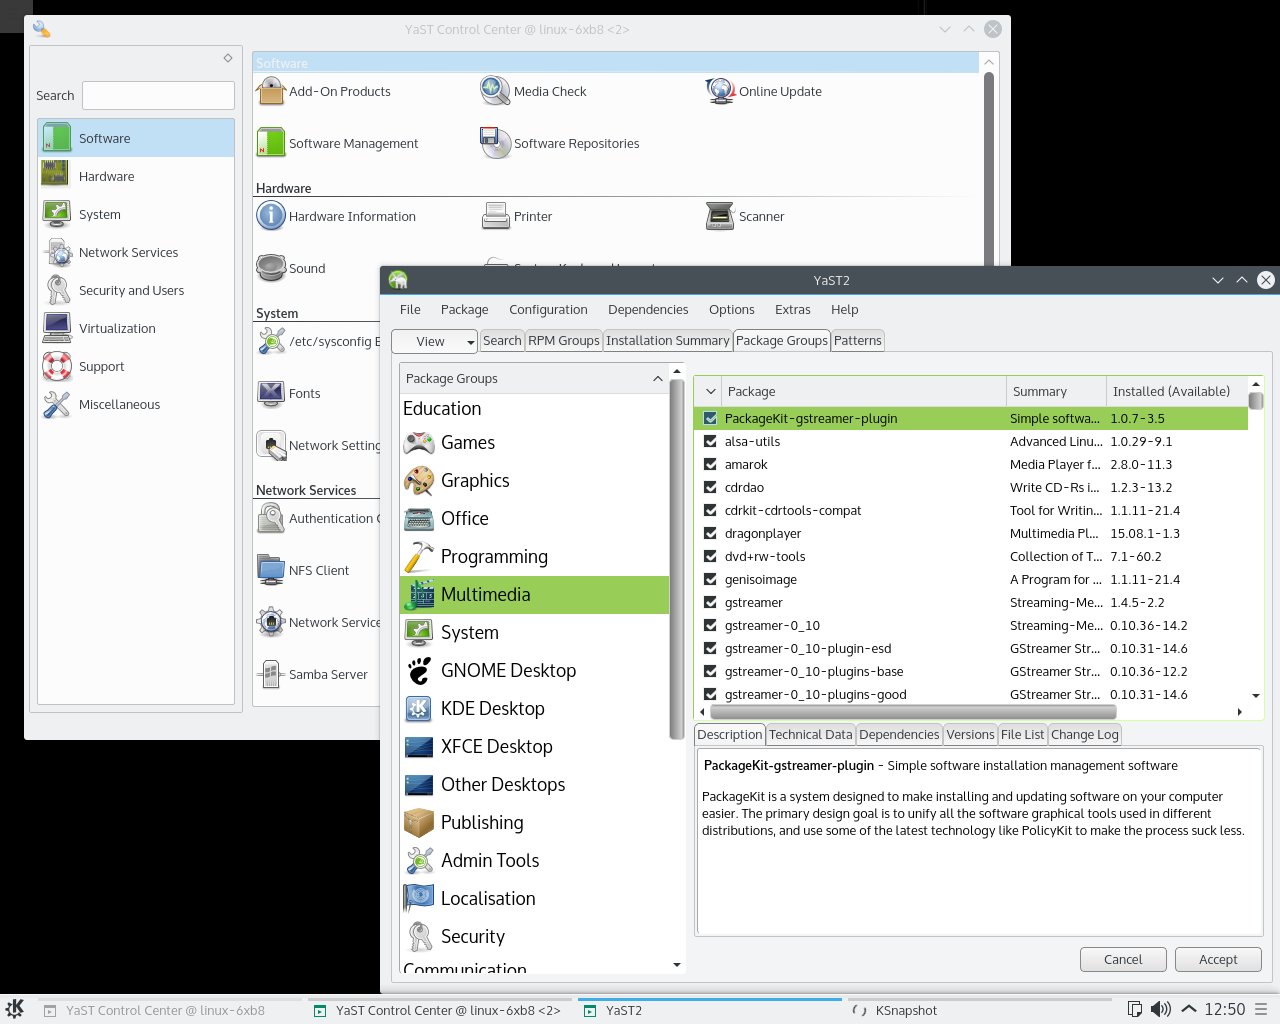Open the Technical Data tab
The height and width of the screenshot is (1024, 1280).
(810, 735)
